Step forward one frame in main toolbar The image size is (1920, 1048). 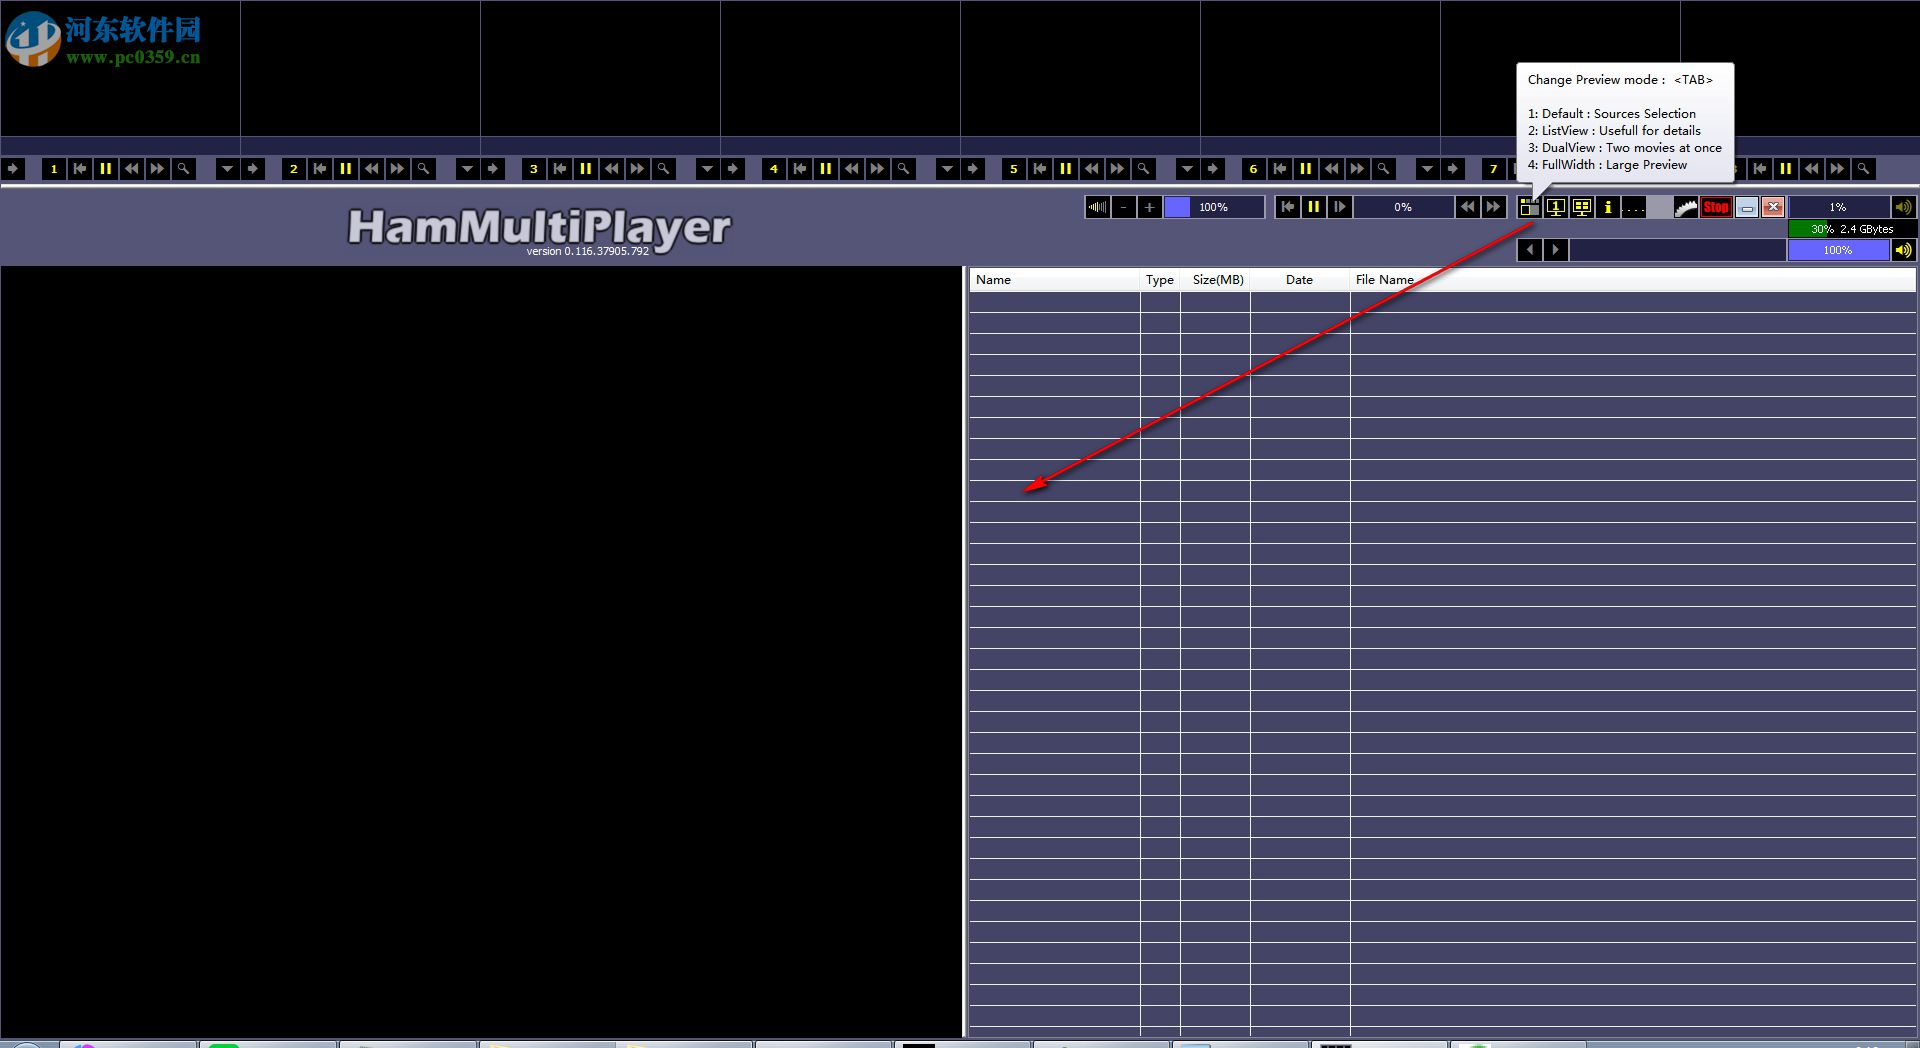point(1340,207)
